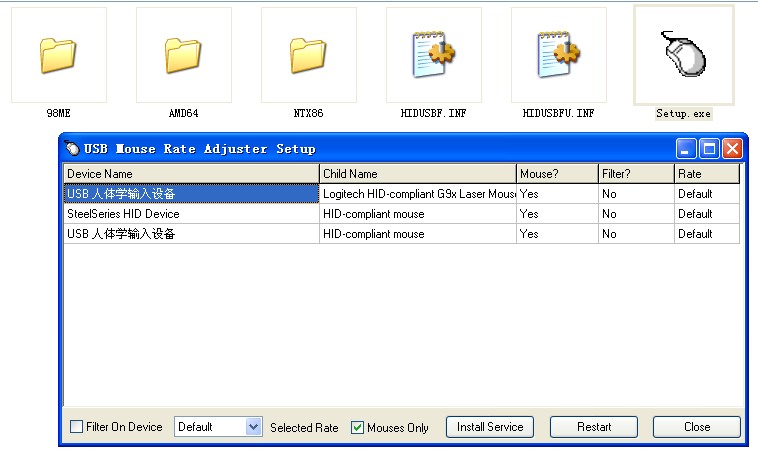Maximize the USB Mouse Rate Adjuster window

coord(709,149)
